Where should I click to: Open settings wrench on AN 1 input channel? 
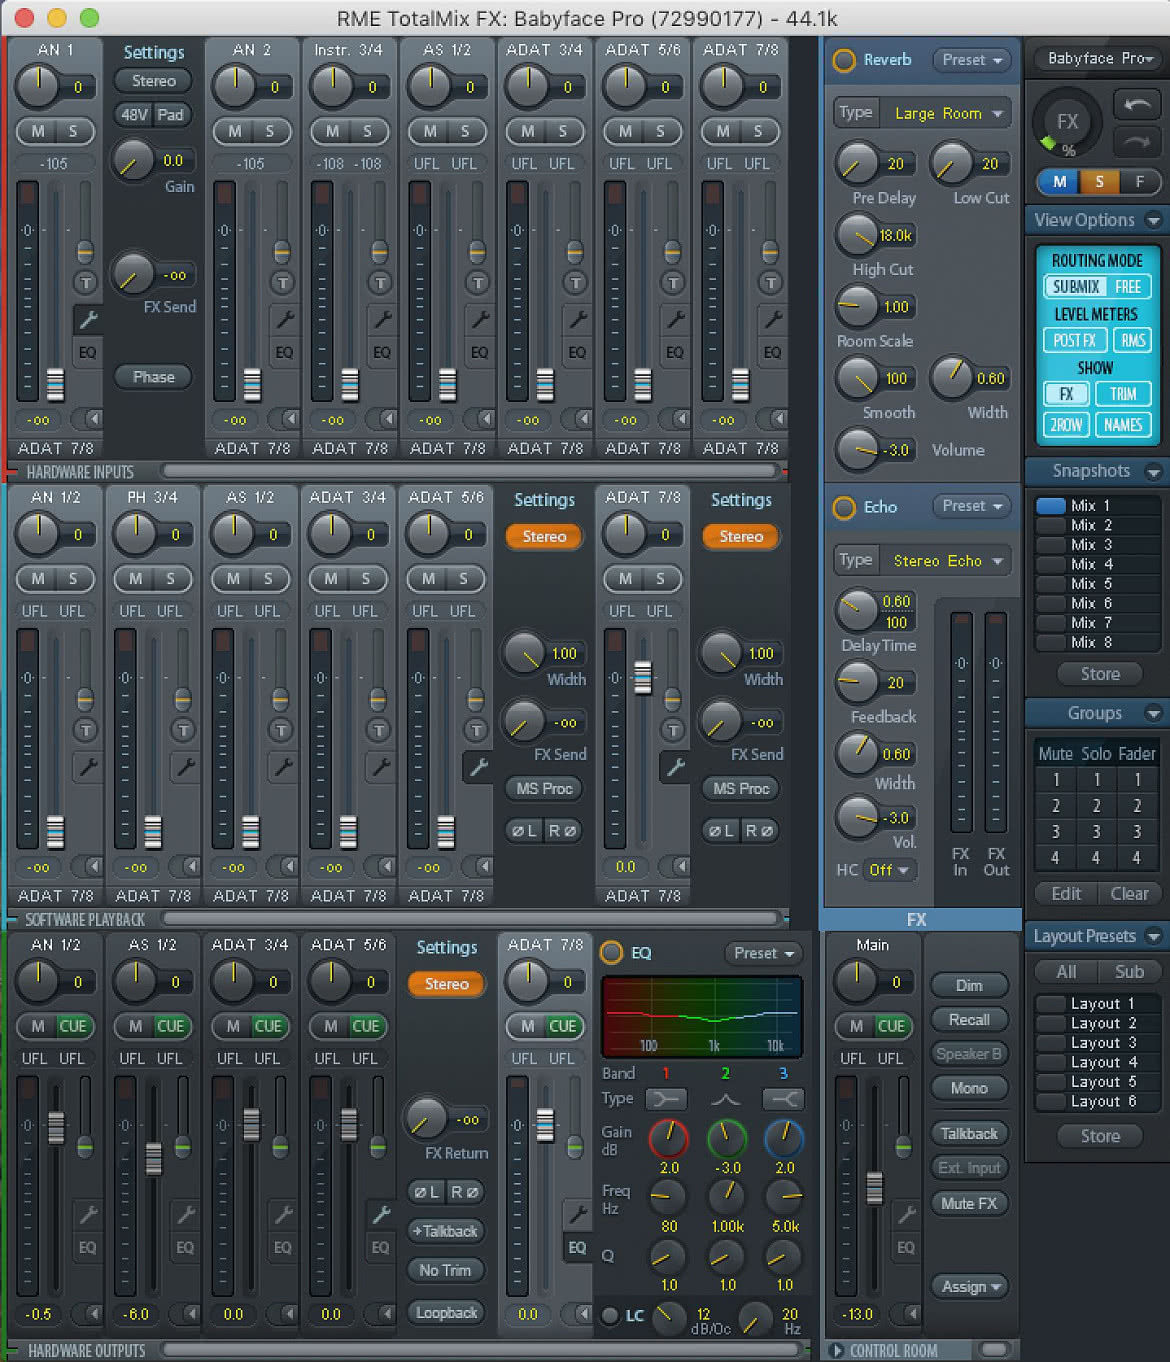(87, 320)
